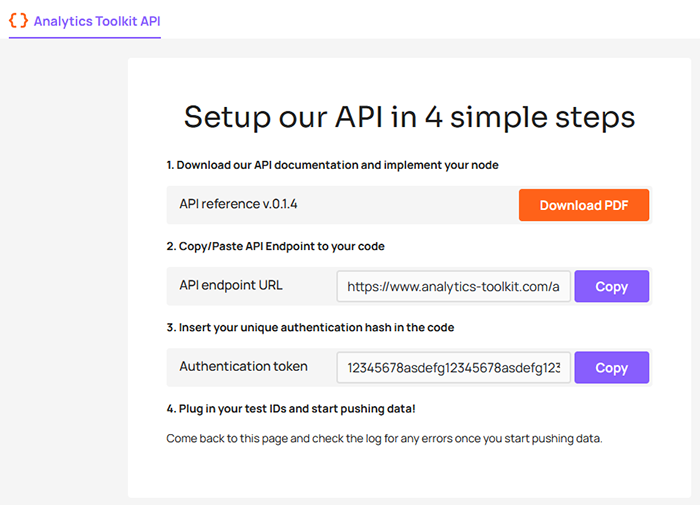Focus the Authentication token field

tap(454, 367)
